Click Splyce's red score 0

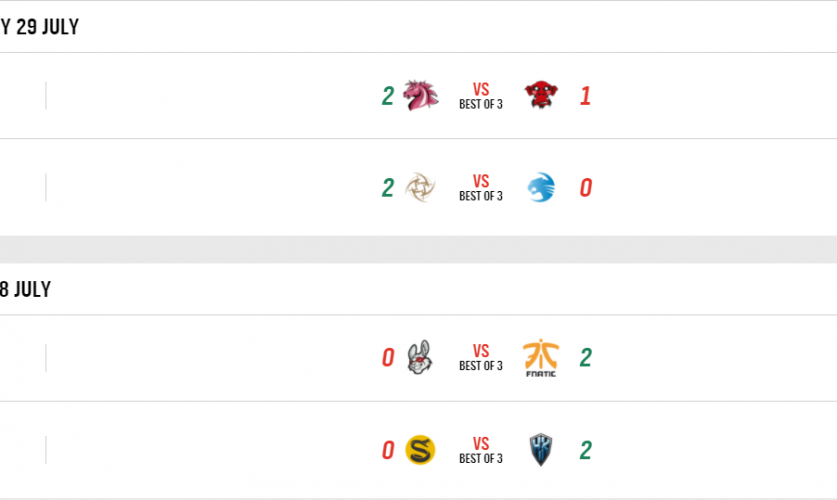pyautogui.click(x=387, y=451)
